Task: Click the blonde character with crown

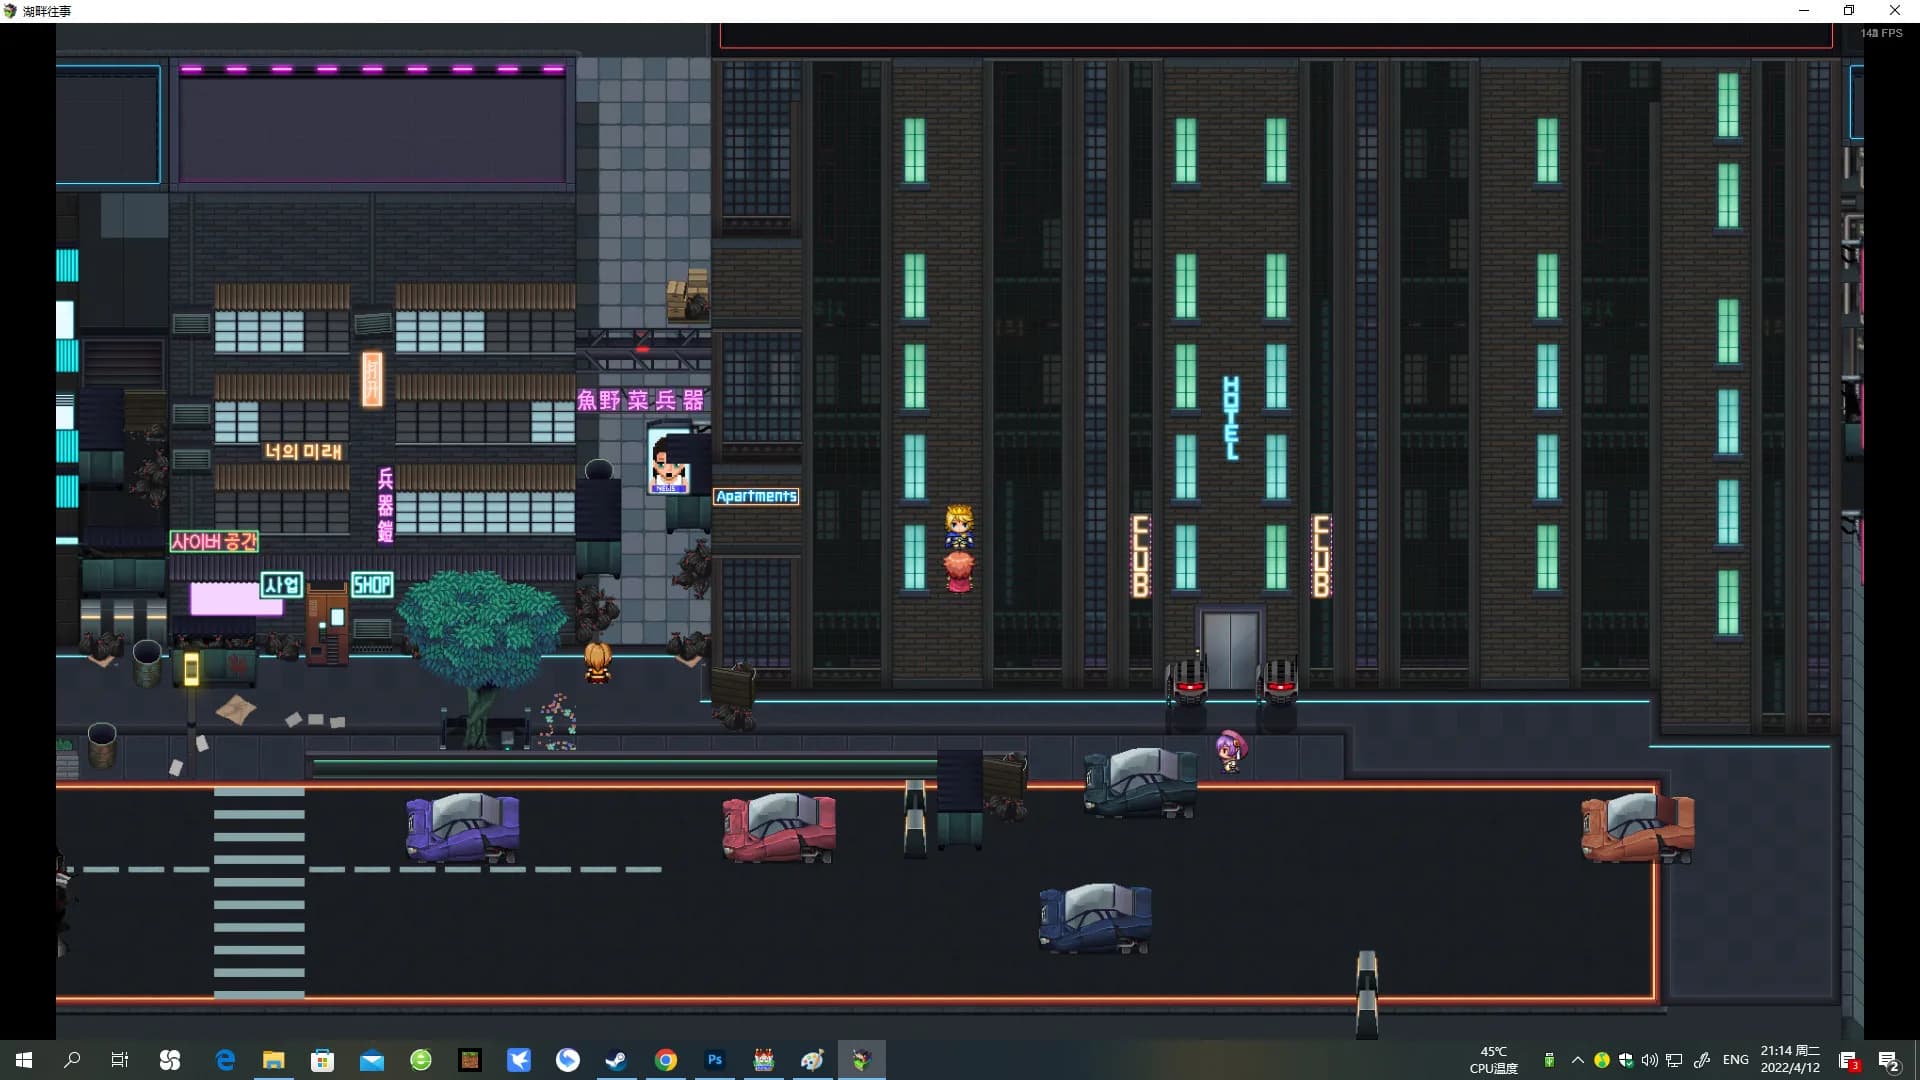Action: [x=959, y=527]
